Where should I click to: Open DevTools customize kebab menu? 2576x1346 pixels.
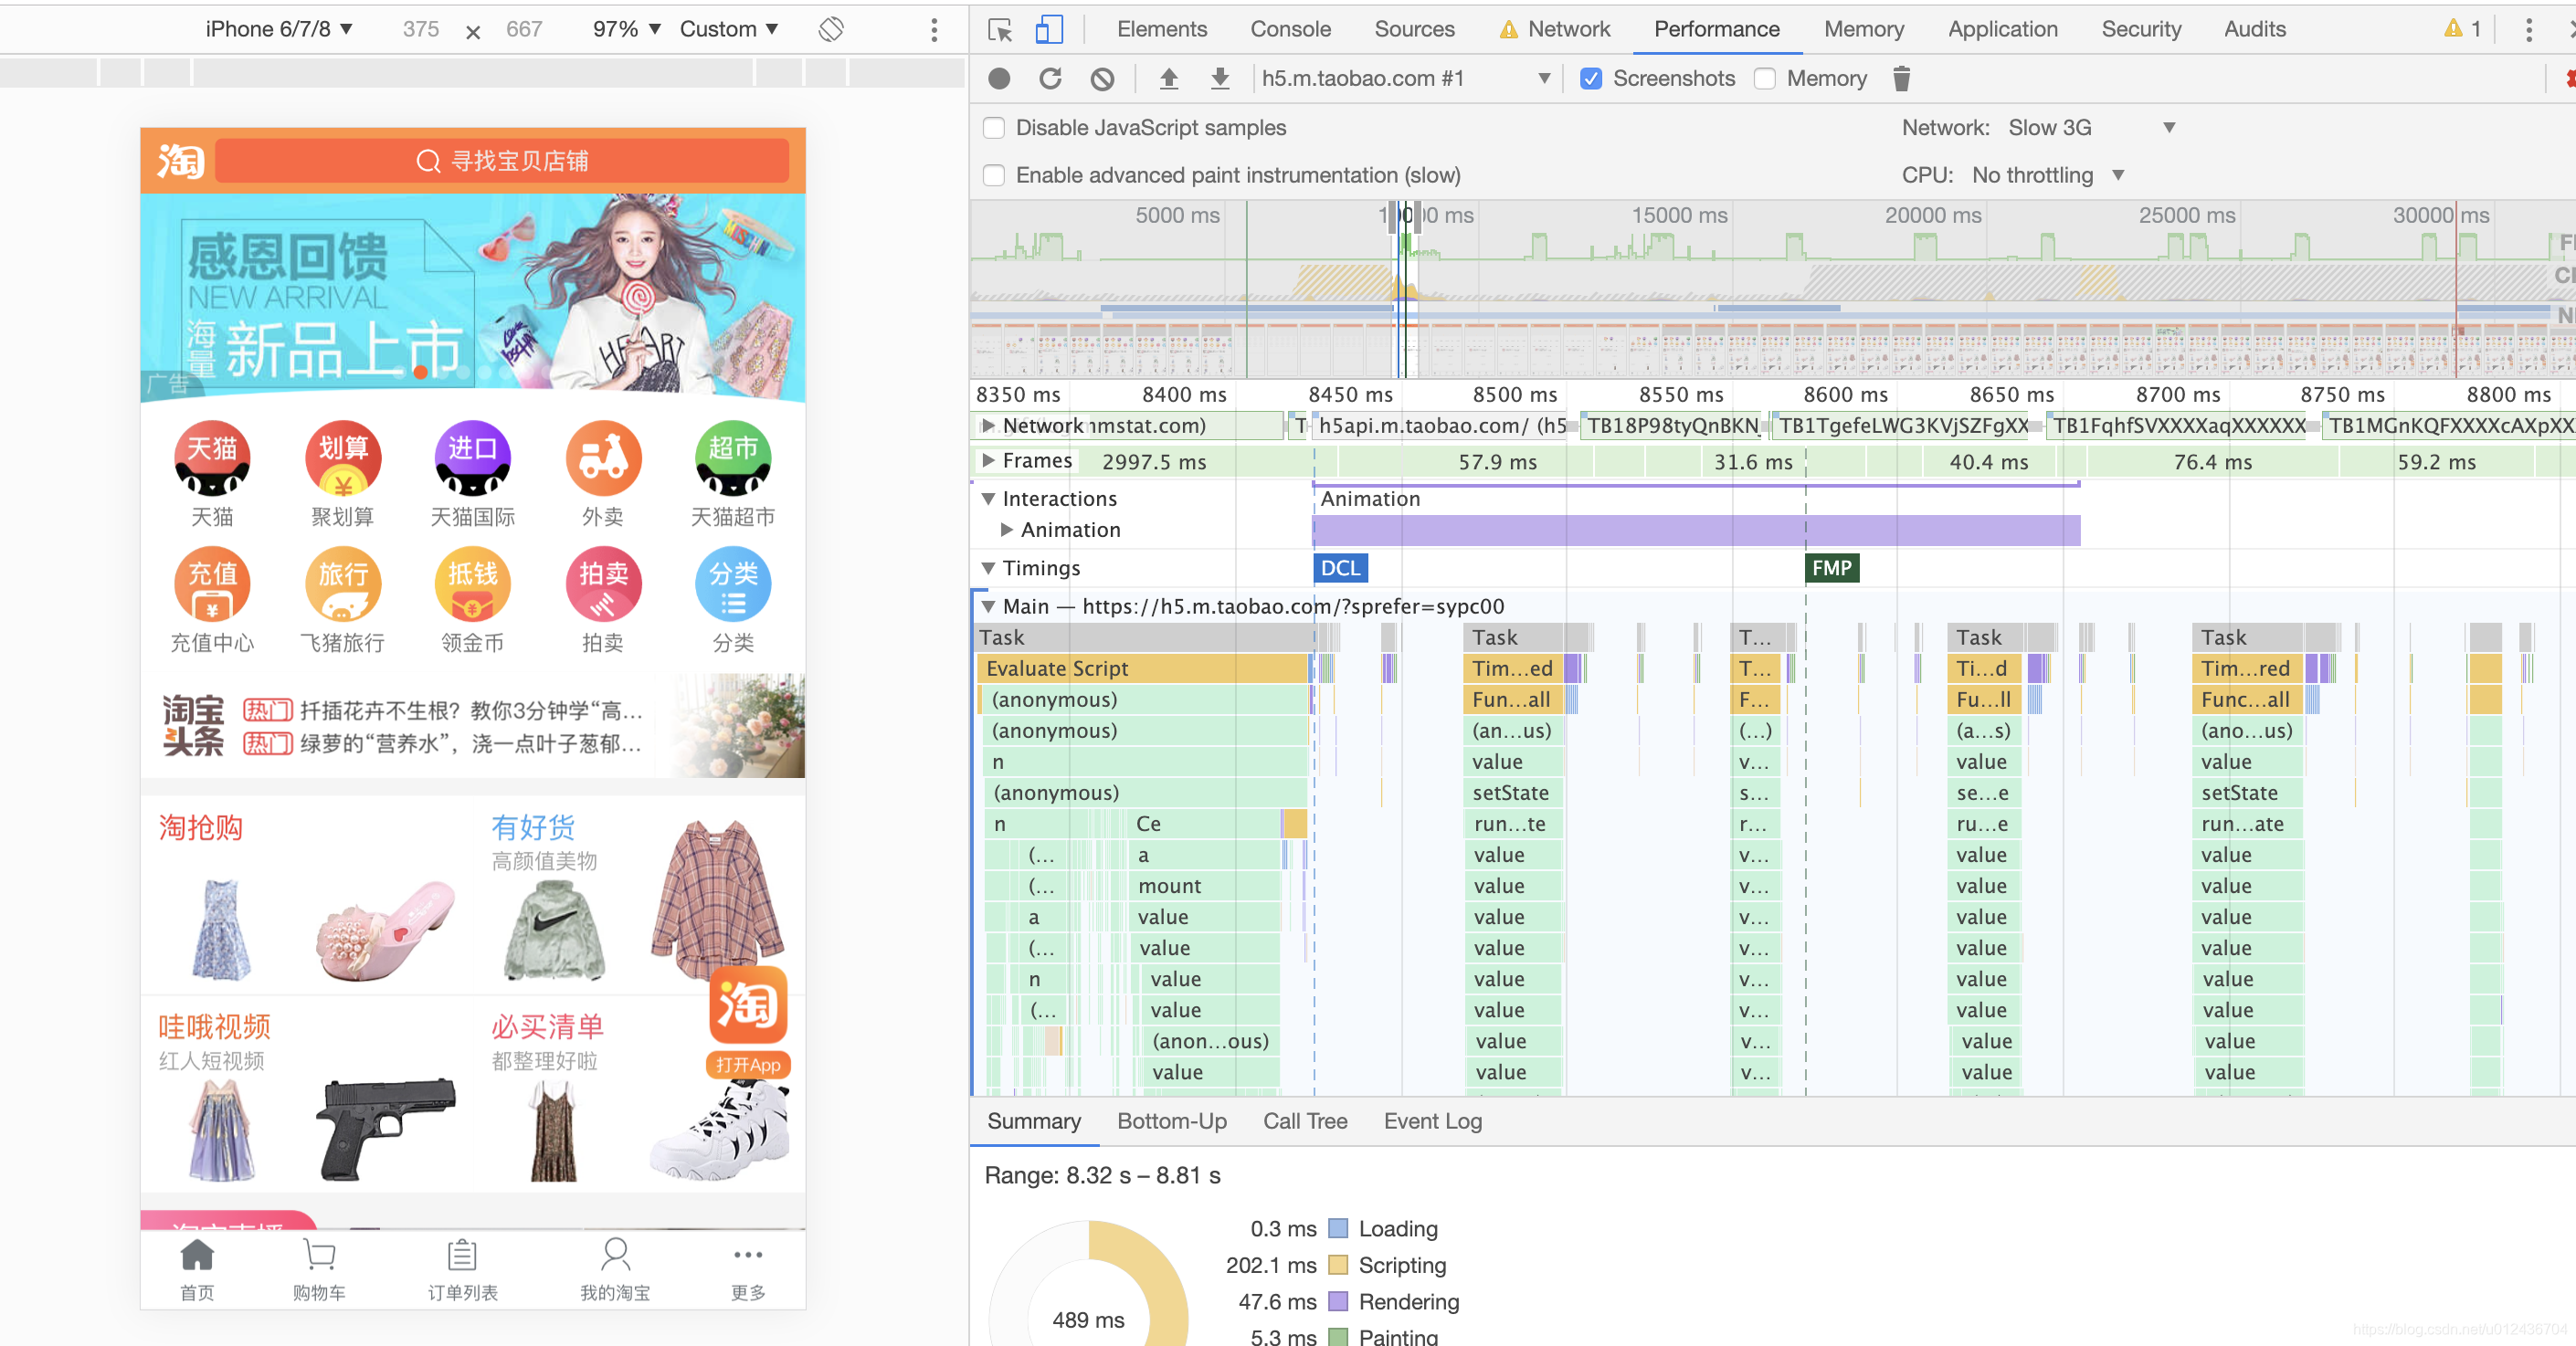click(2528, 30)
